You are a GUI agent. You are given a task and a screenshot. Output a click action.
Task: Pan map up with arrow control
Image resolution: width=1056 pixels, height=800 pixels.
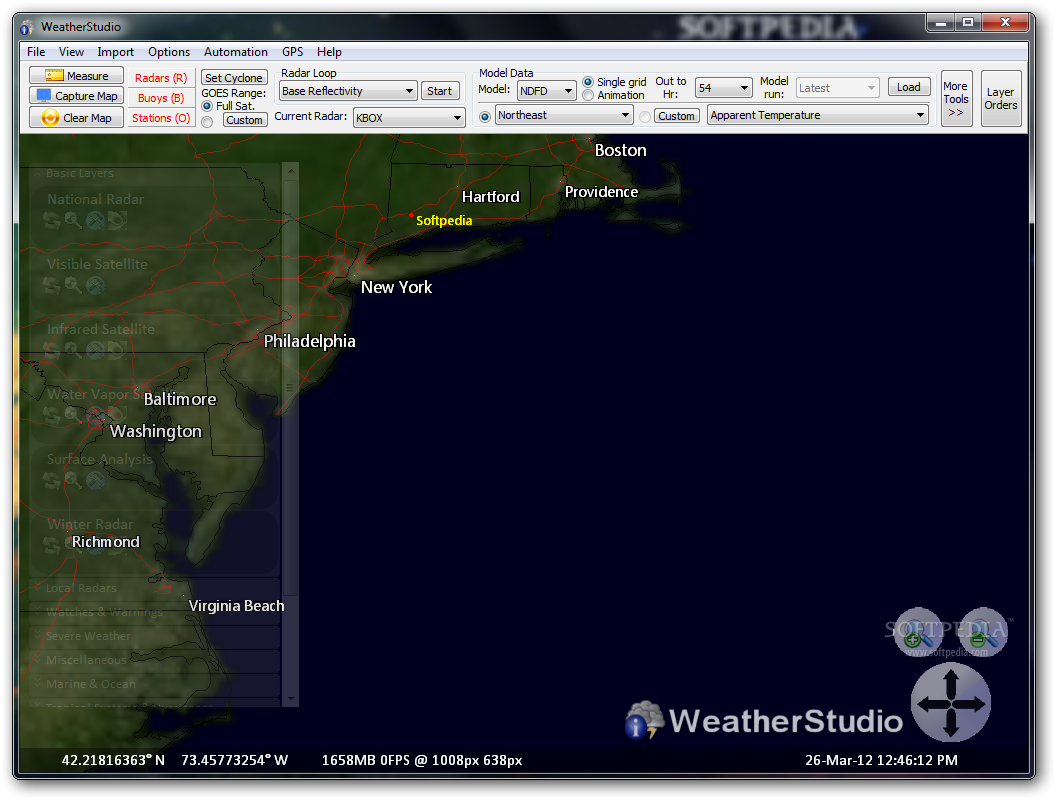click(x=950, y=680)
